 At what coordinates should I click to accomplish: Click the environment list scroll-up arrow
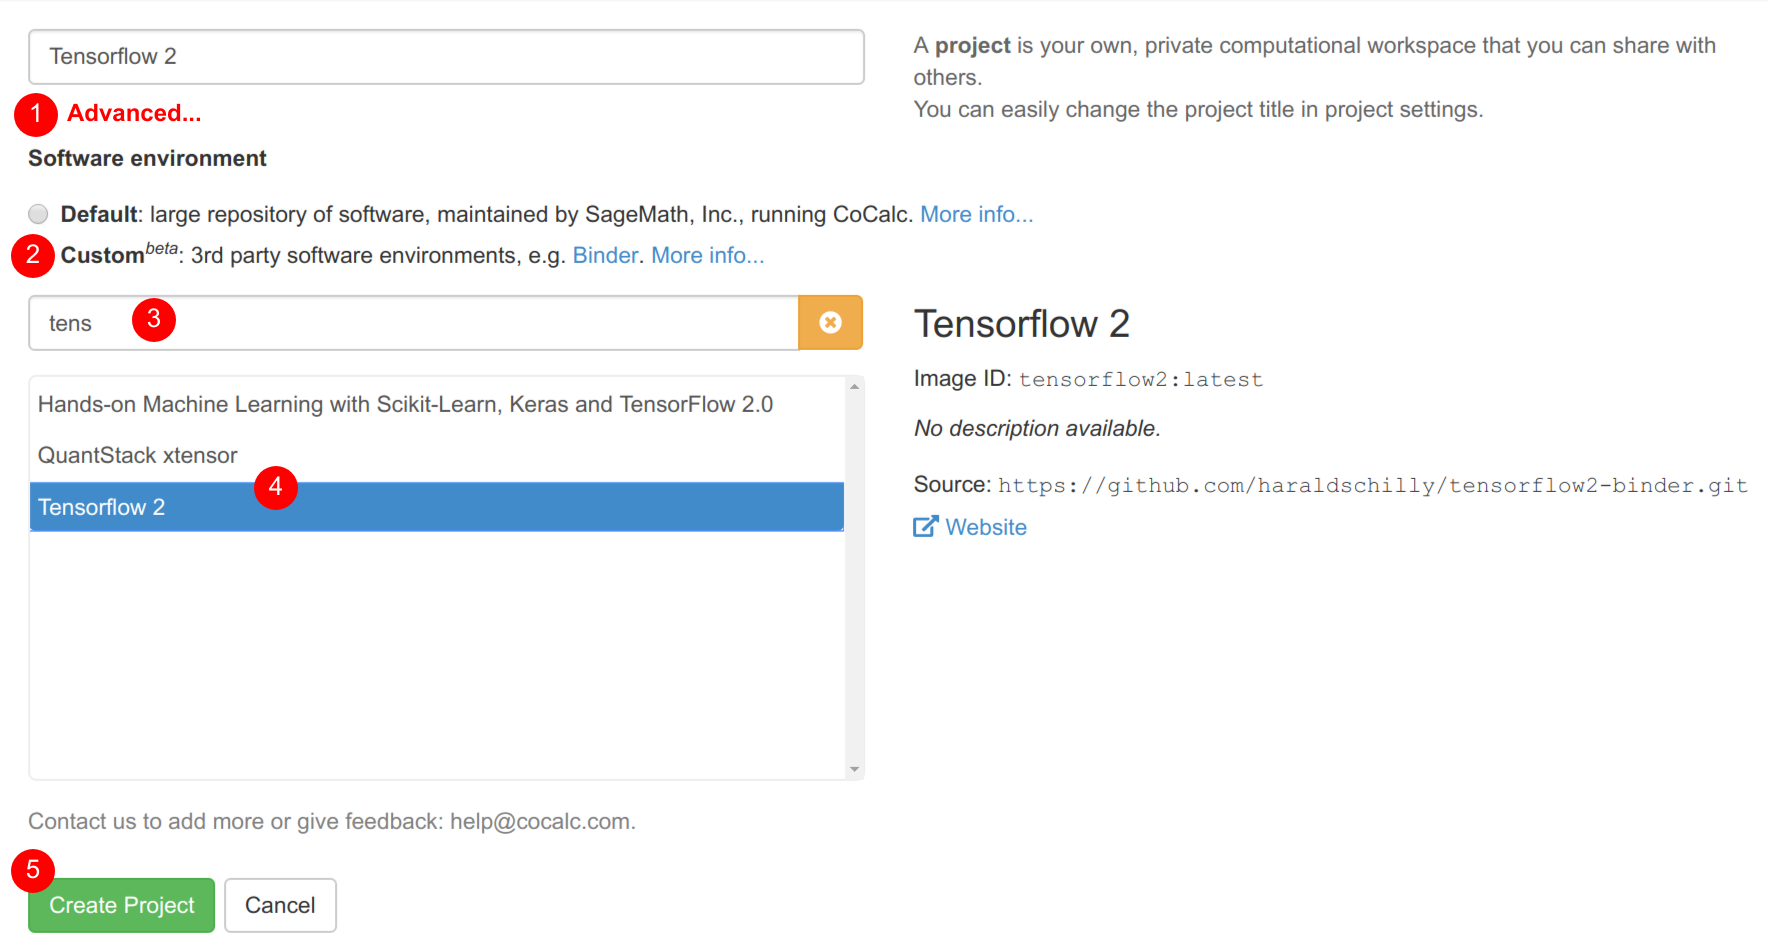(x=854, y=387)
